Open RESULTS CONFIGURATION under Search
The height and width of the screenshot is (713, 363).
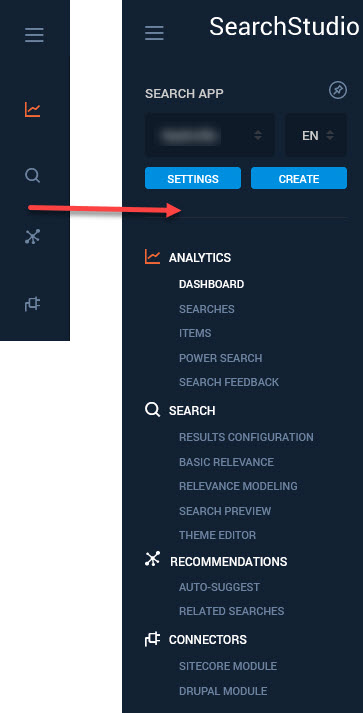[246, 437]
